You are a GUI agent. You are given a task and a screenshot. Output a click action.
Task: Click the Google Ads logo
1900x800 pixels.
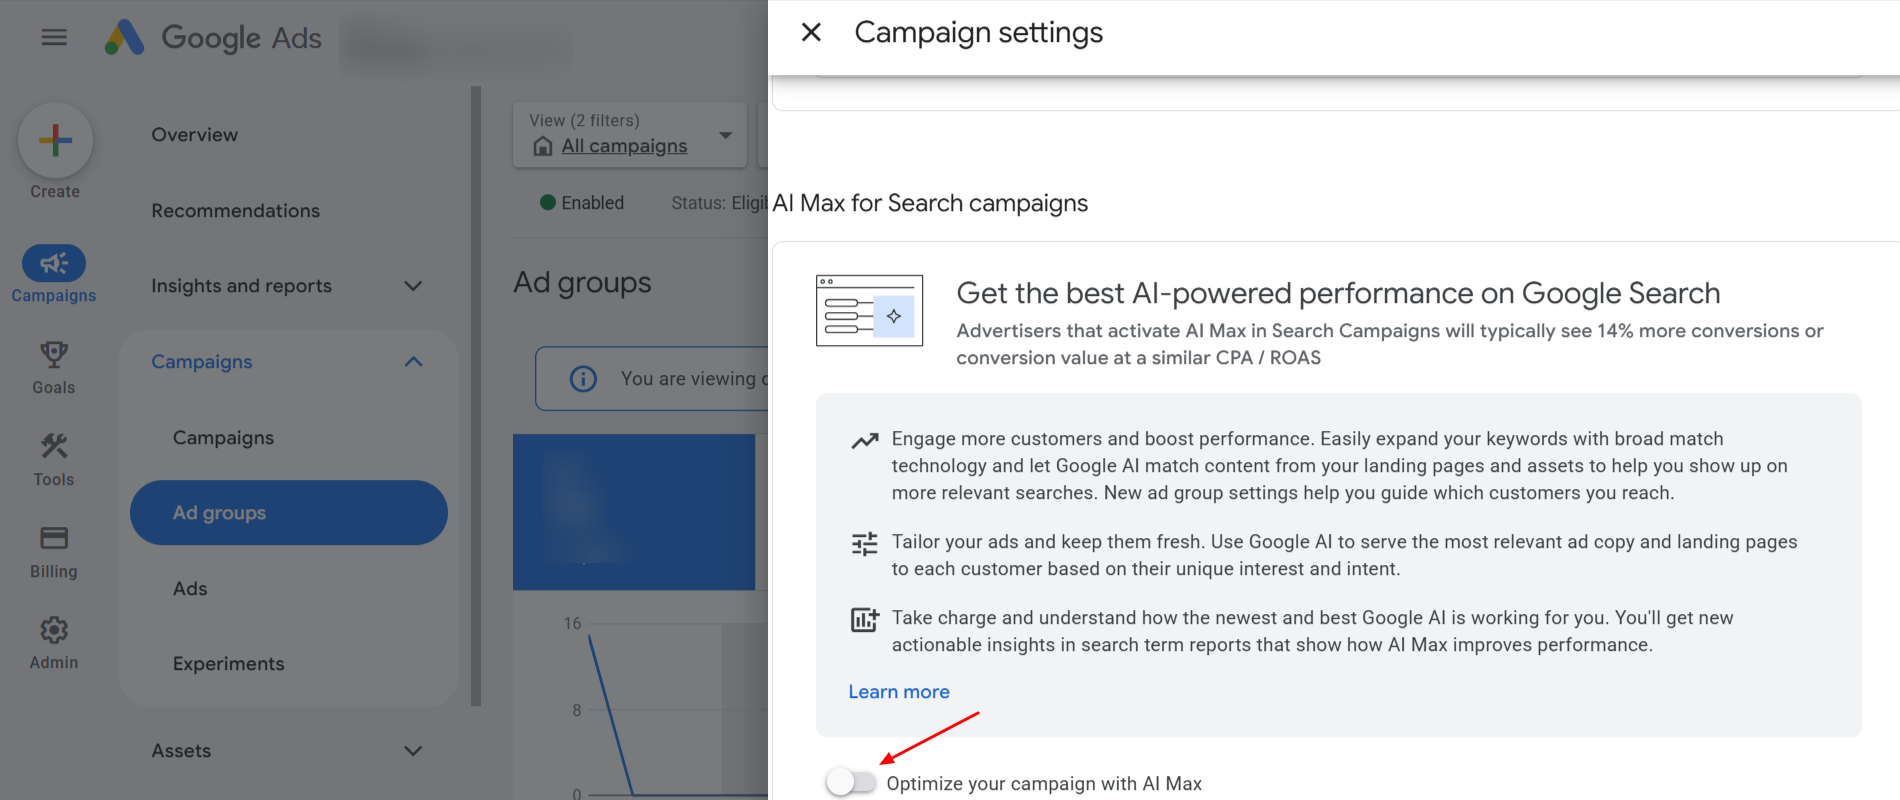point(214,38)
